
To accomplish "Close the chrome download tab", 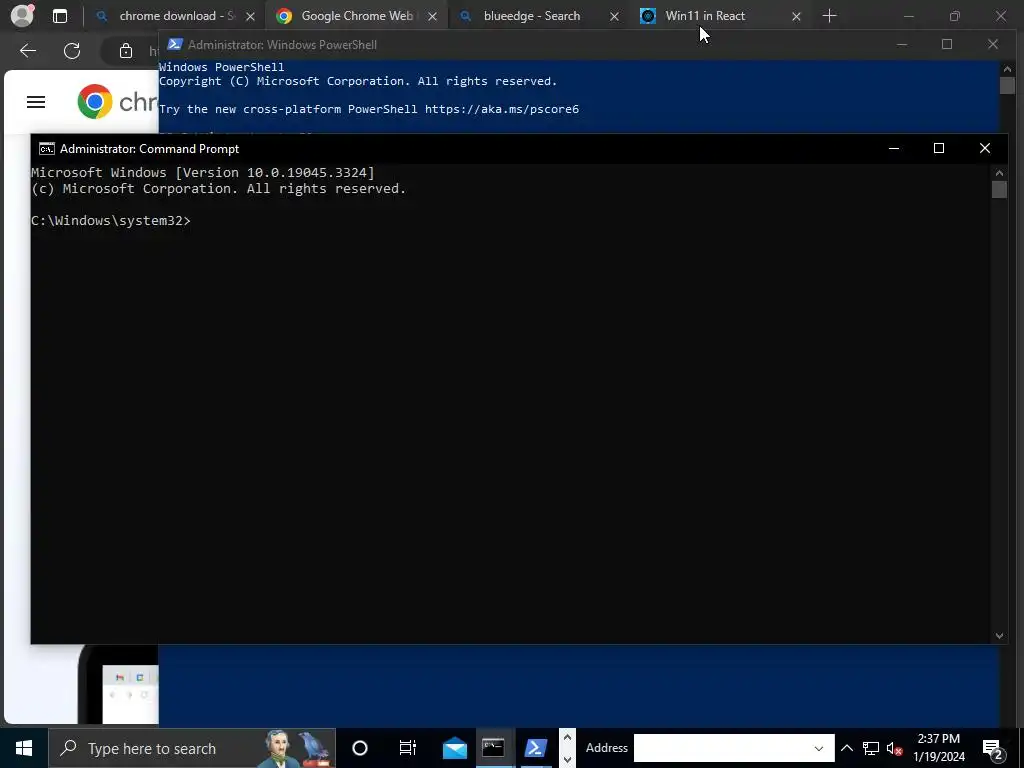I will click(250, 16).
